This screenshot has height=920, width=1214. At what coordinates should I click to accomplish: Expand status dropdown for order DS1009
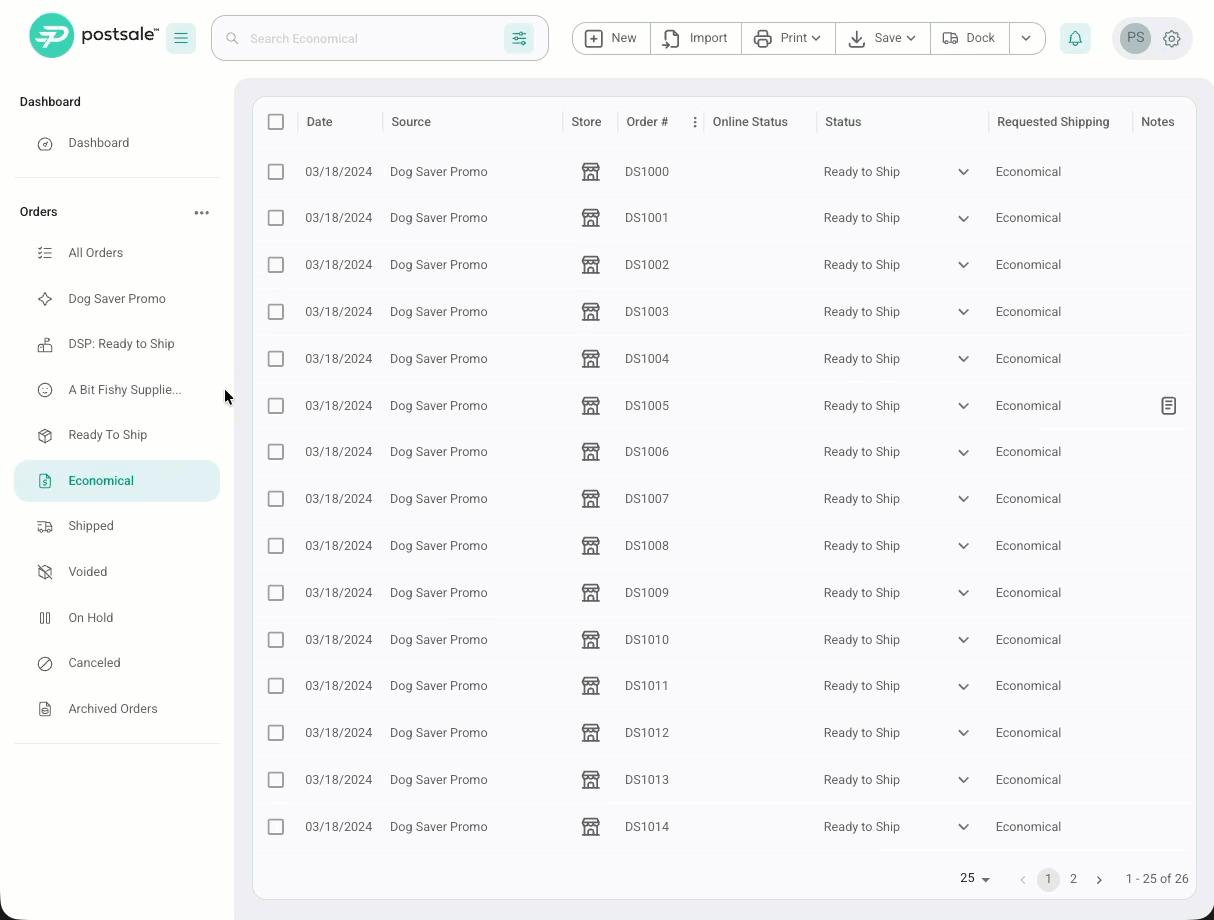[x=963, y=593]
